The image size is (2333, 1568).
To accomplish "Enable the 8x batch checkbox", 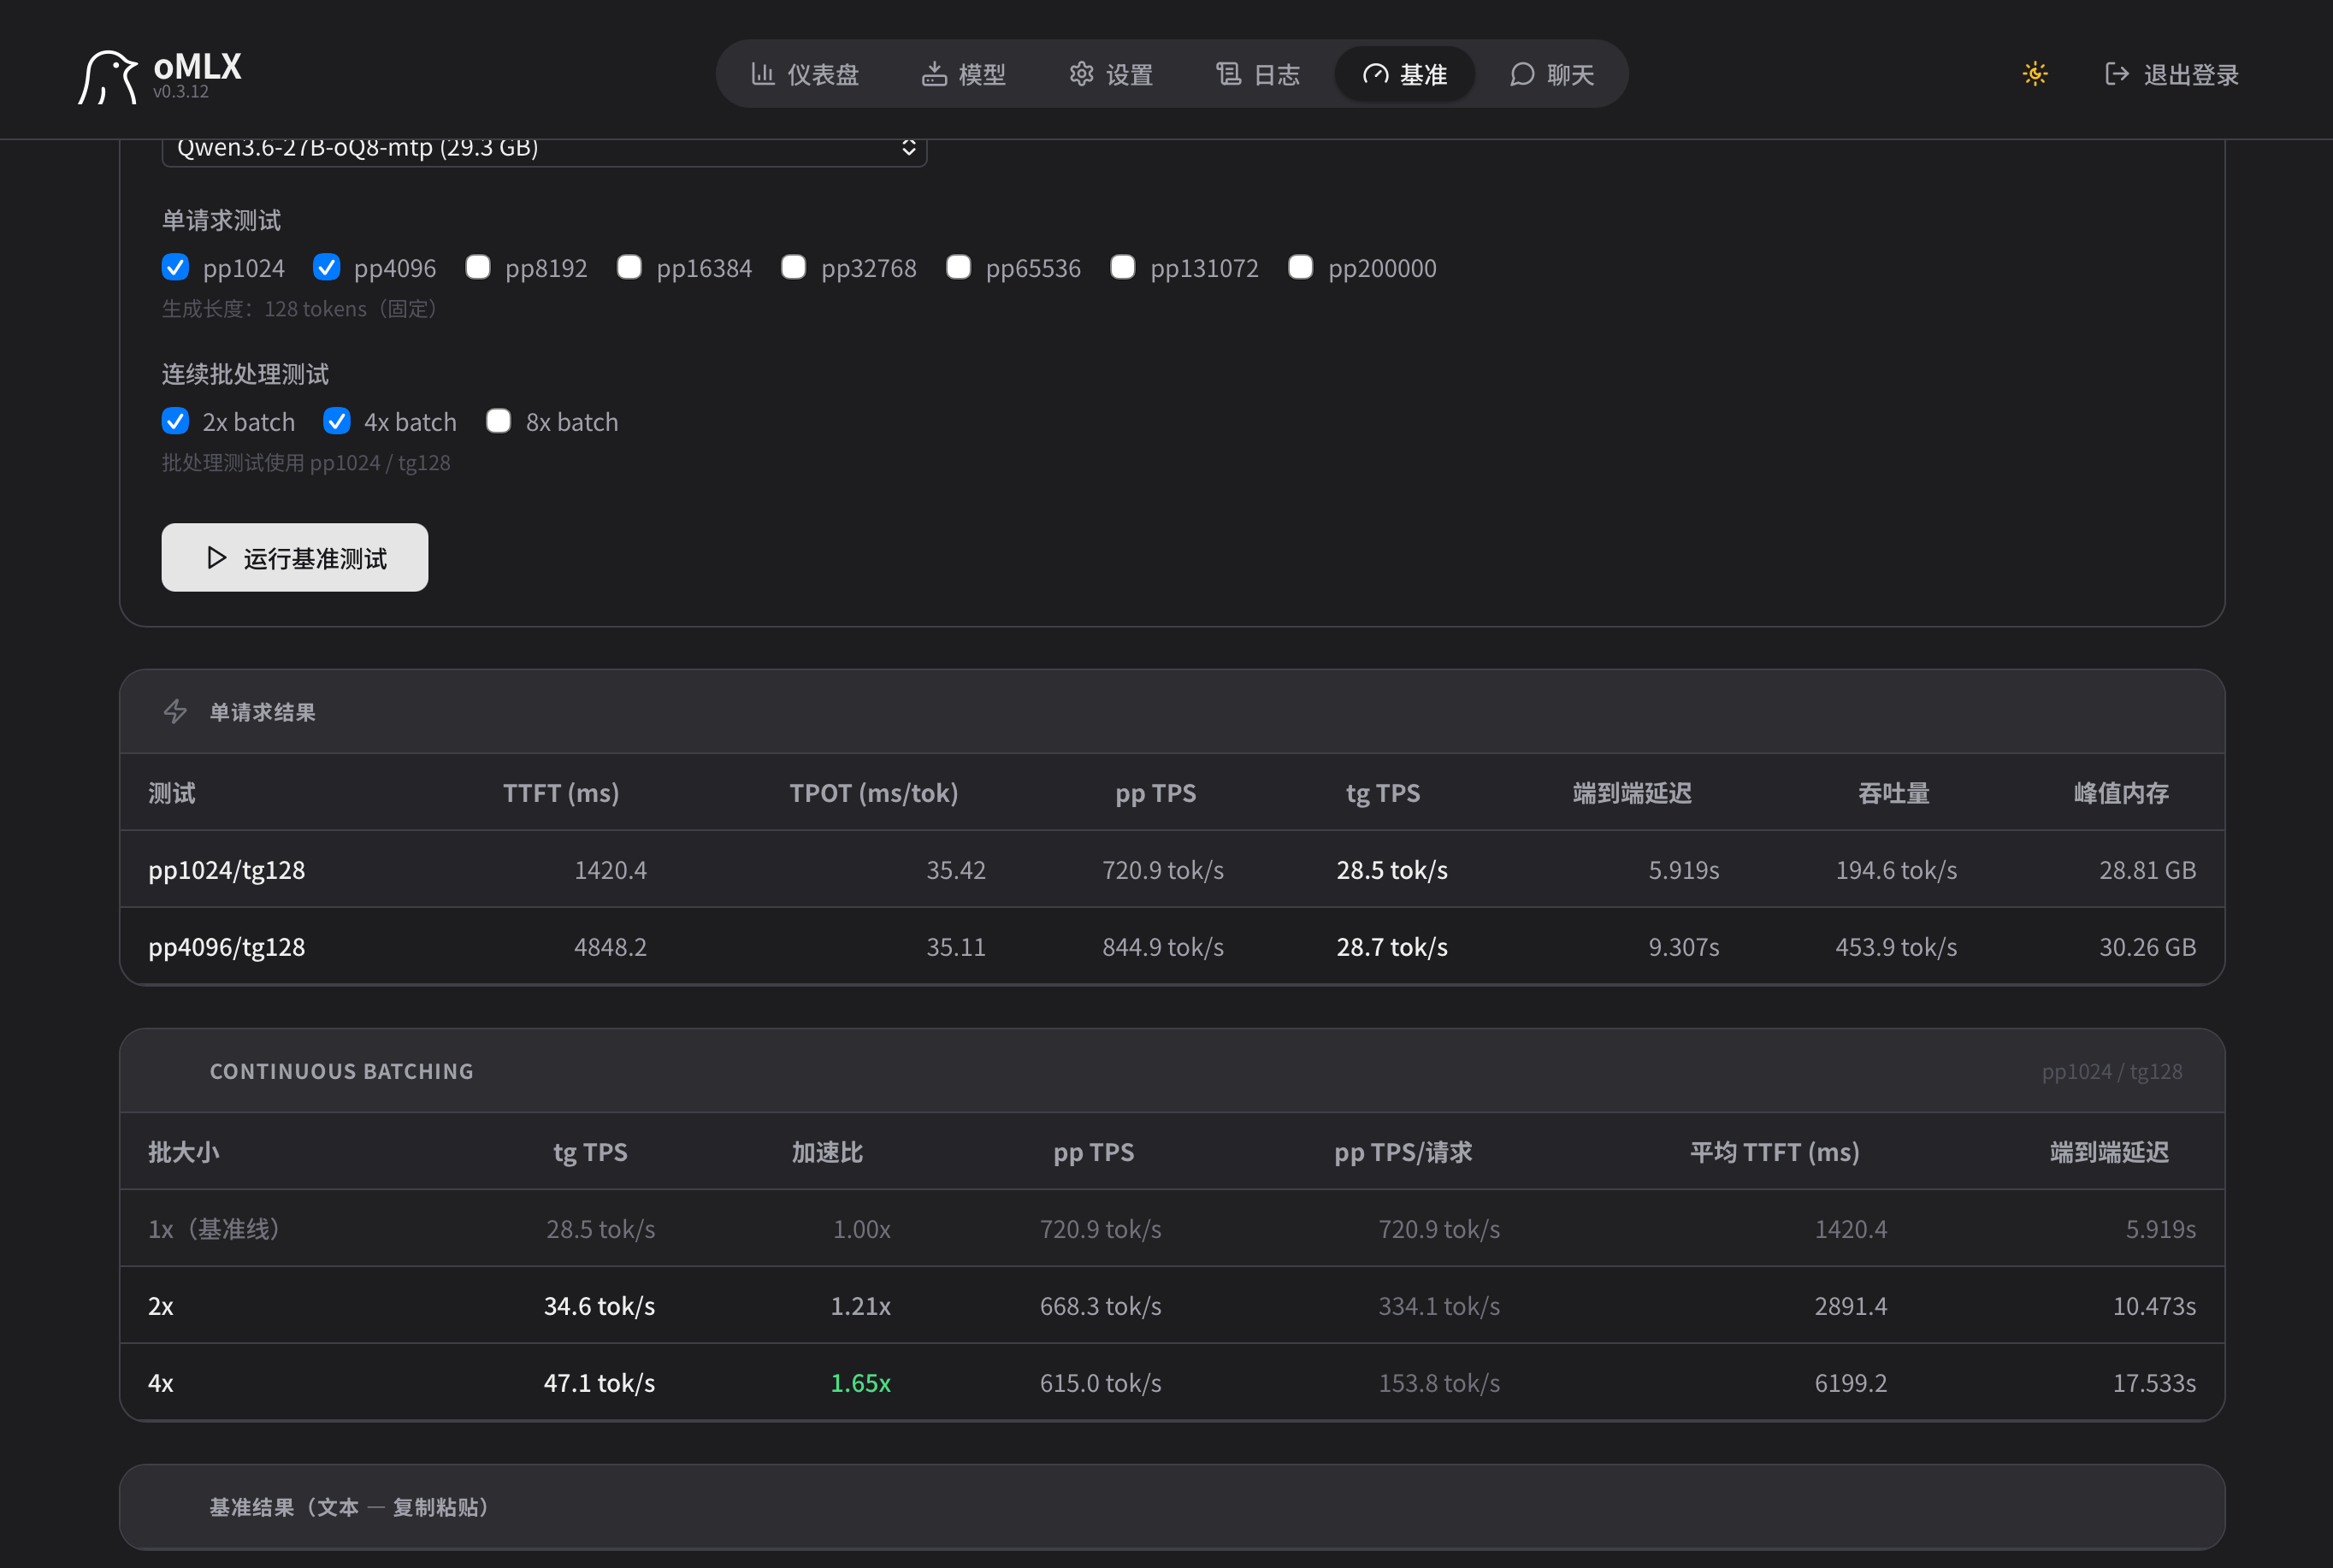I will pos(498,421).
